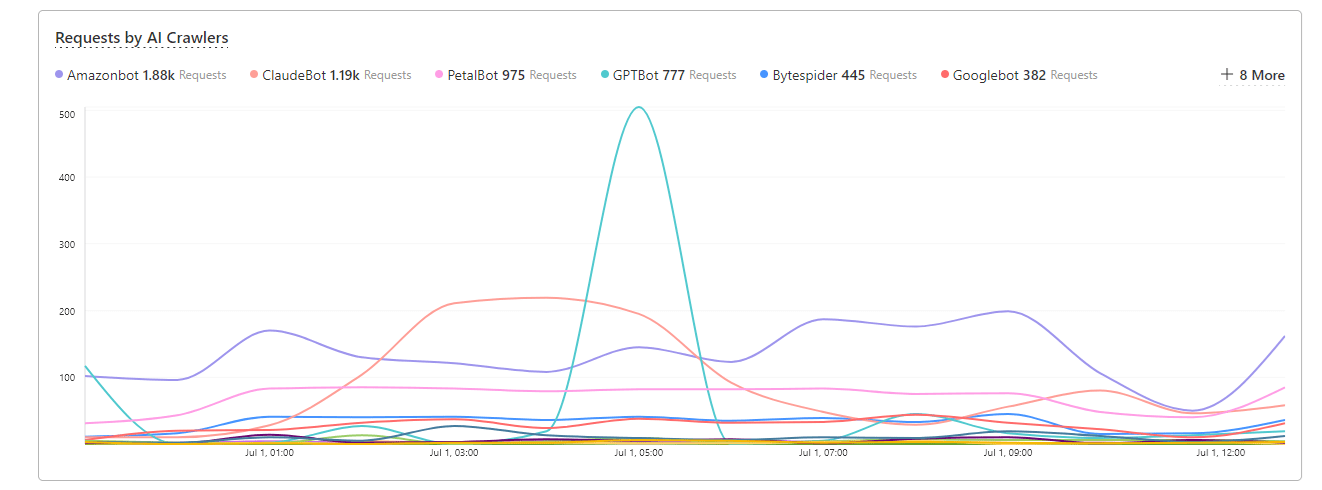This screenshot has height=490, width=1322.
Task: Click the Jul 1, 09:00 axis label
Action: pos(1007,453)
